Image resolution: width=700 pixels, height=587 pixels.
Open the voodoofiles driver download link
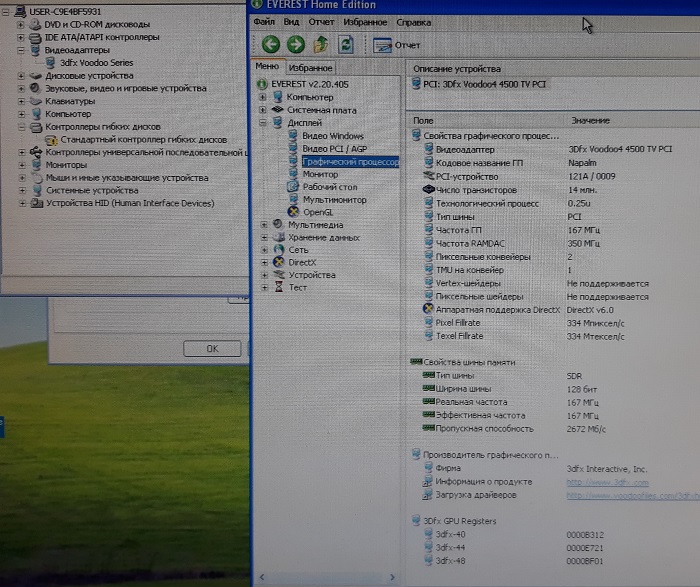633,495
